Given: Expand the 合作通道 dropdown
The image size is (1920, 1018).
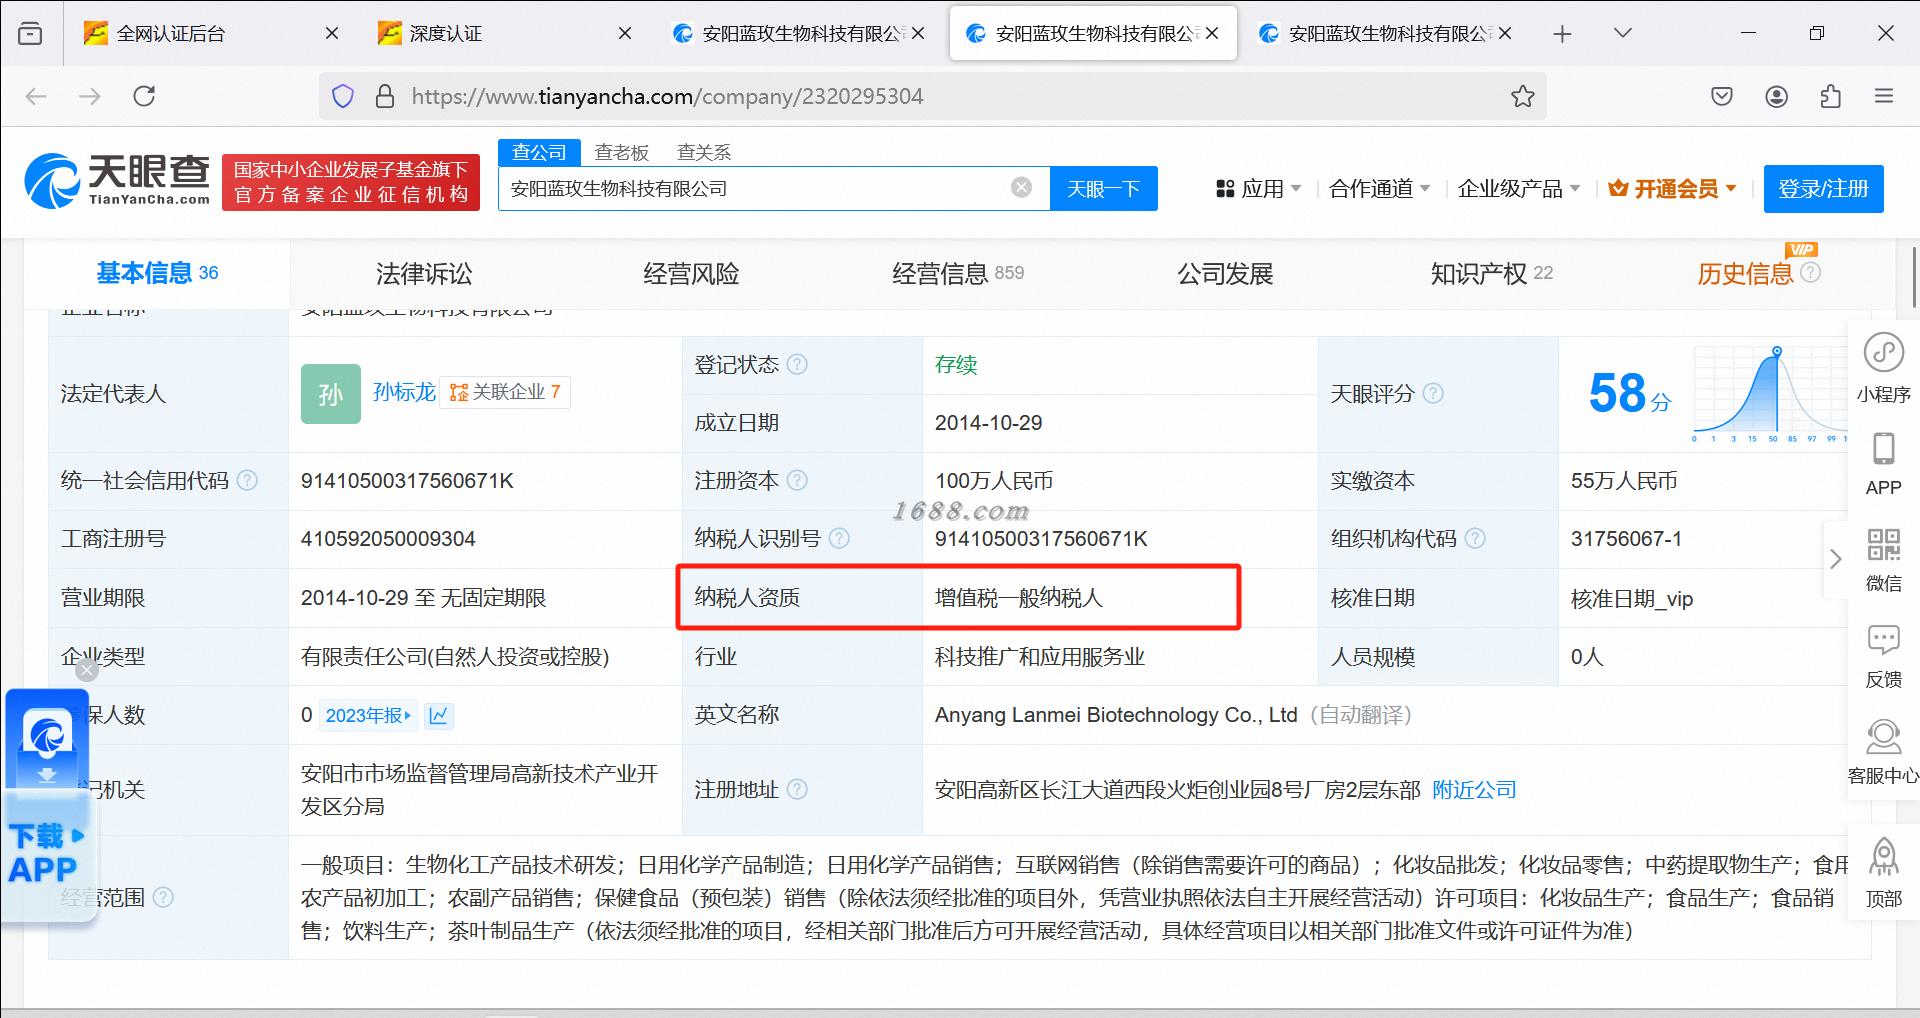Looking at the screenshot, I should tap(1380, 189).
